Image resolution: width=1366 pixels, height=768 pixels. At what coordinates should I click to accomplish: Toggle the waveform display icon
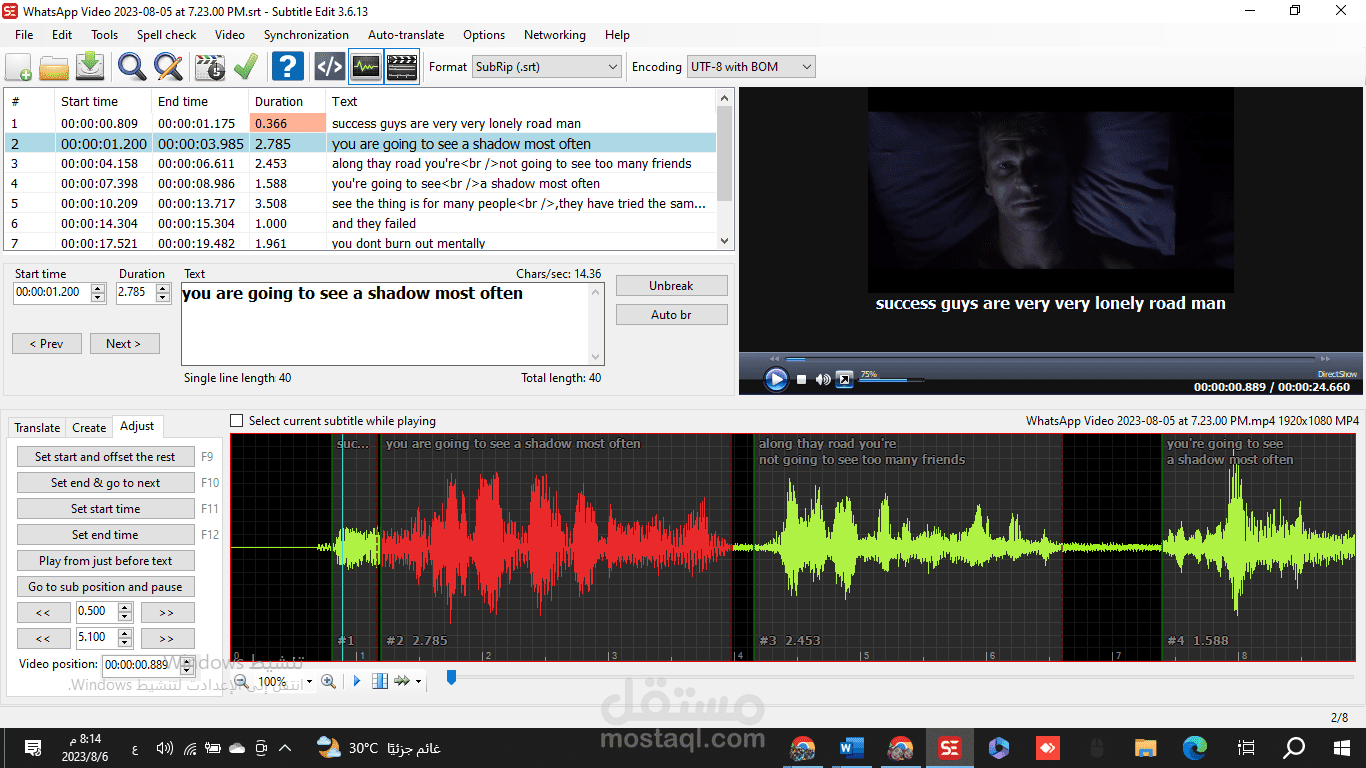[366, 67]
